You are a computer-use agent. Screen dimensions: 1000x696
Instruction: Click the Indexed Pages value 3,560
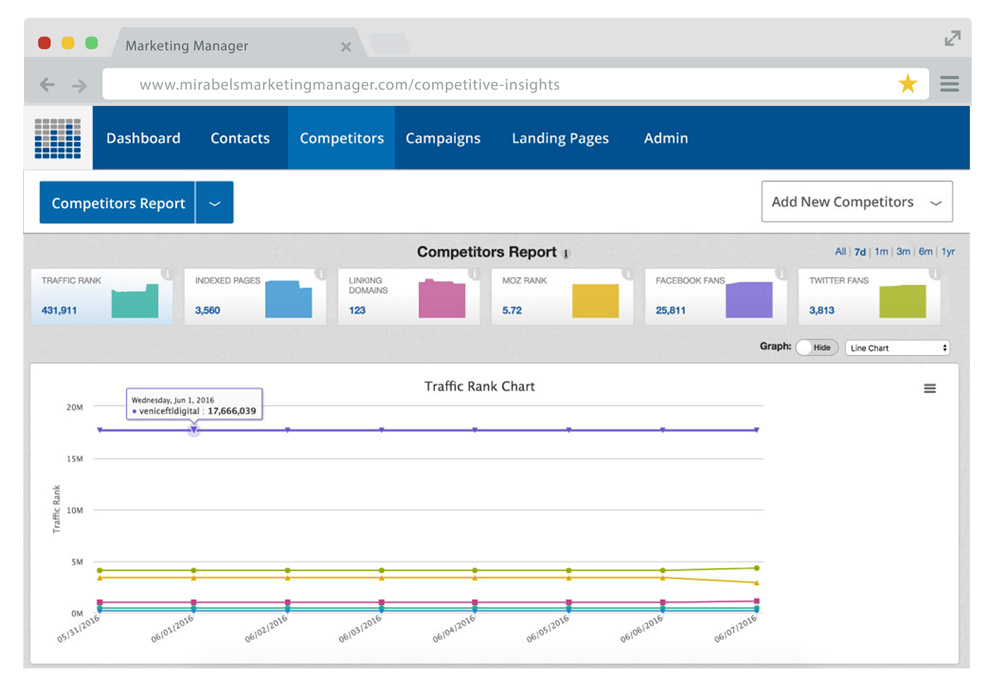[x=208, y=311]
